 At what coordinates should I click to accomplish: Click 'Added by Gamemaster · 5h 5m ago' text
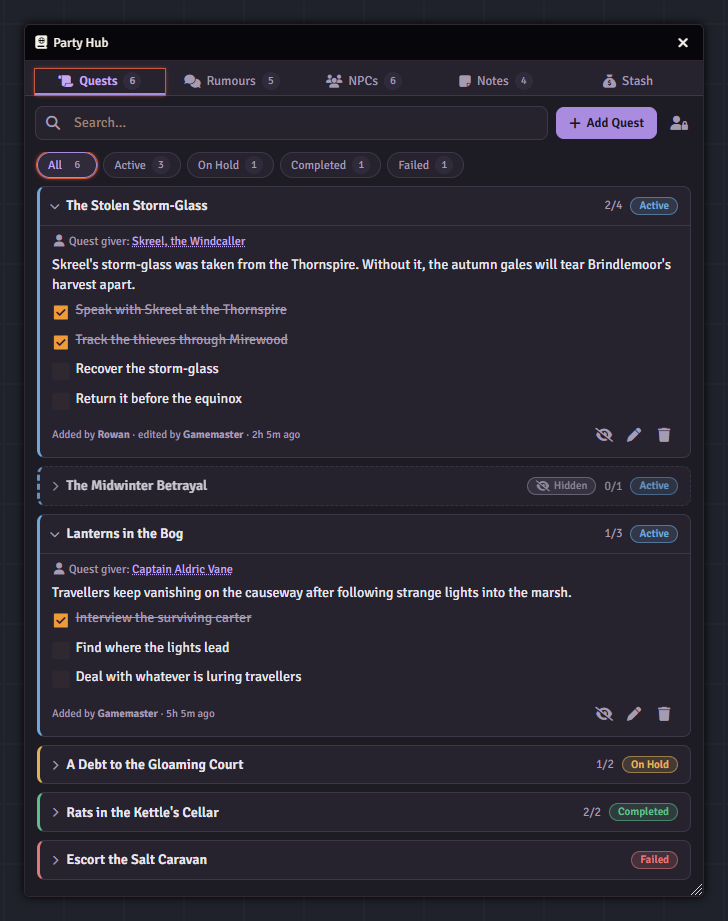coord(133,714)
